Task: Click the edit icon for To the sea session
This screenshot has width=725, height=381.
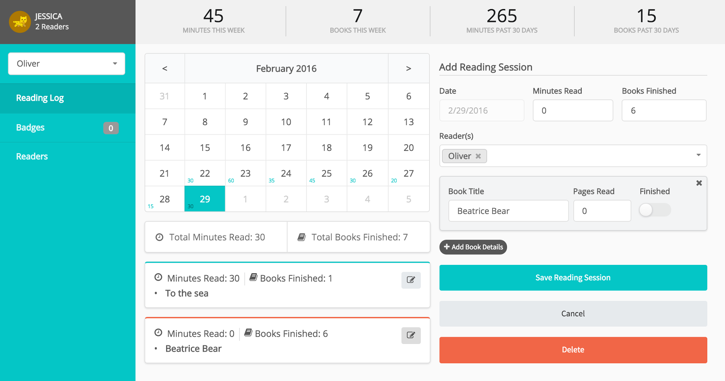Action: coord(411,280)
